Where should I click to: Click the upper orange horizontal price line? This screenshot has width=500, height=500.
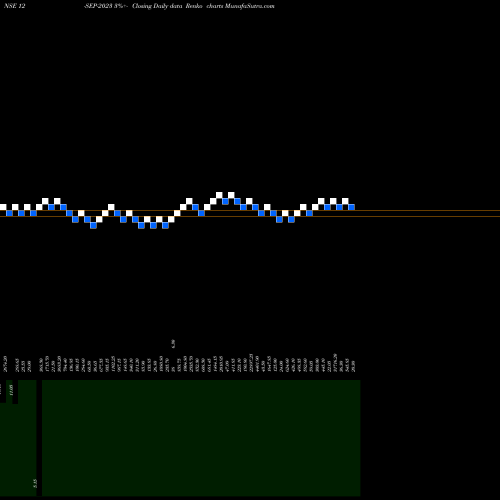pos(250,211)
